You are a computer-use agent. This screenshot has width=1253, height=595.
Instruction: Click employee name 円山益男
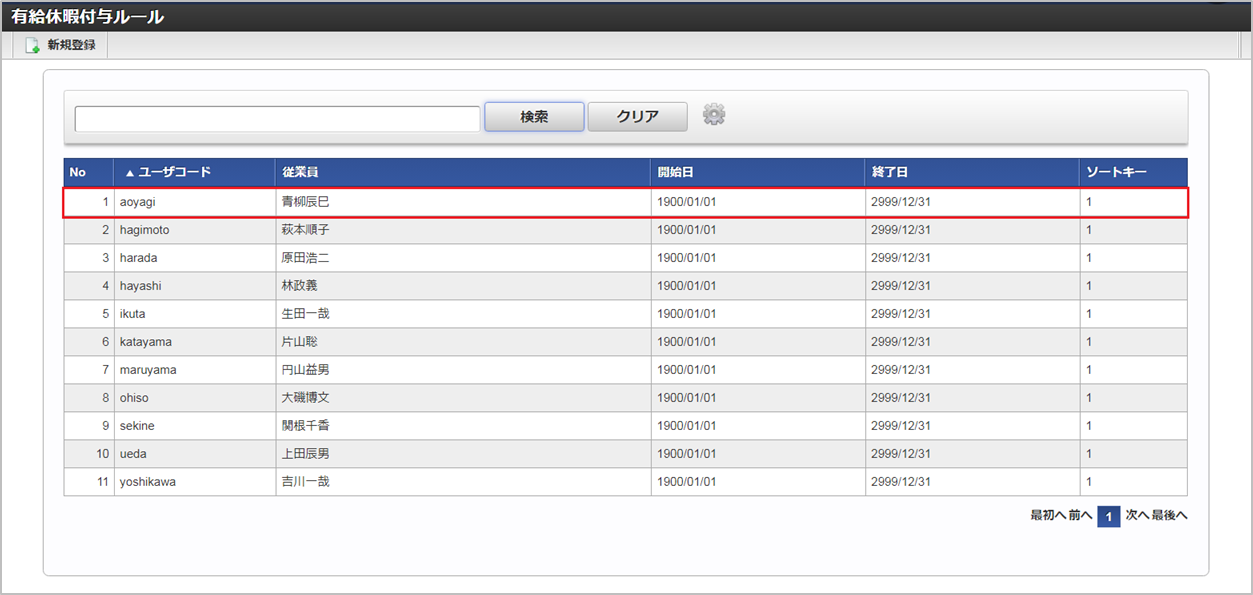pyautogui.click(x=306, y=370)
